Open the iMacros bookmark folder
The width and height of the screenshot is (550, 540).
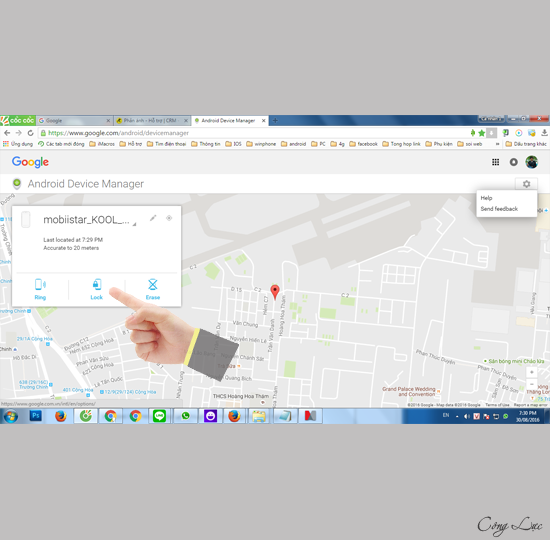click(102, 144)
